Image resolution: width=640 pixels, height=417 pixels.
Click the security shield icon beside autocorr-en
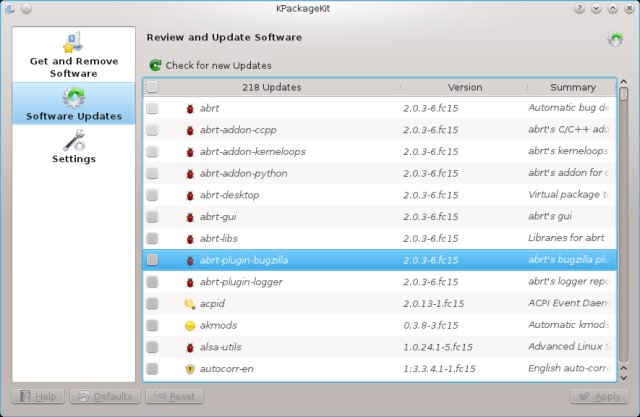click(190, 369)
